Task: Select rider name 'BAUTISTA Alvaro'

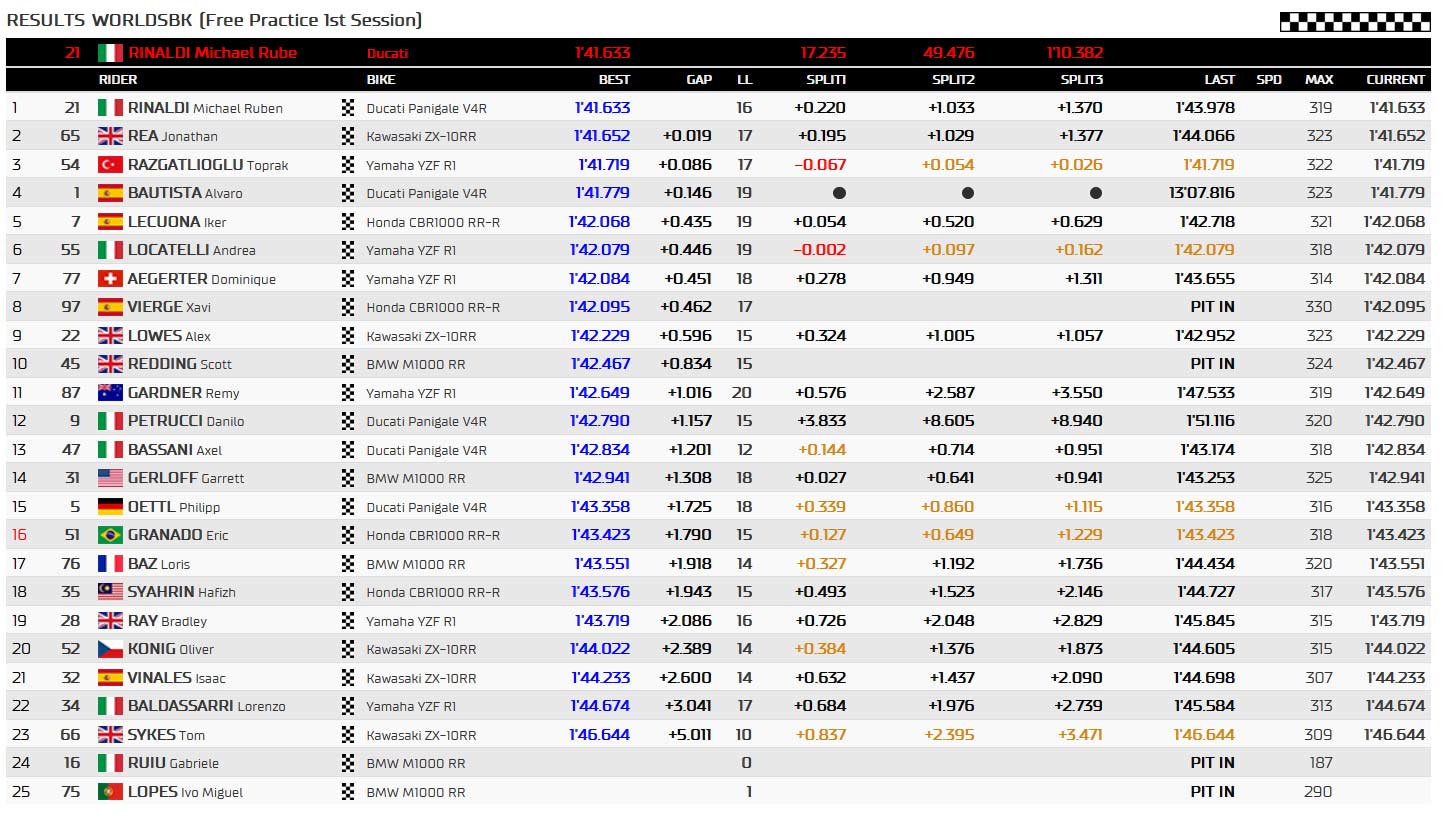Action: click(185, 193)
